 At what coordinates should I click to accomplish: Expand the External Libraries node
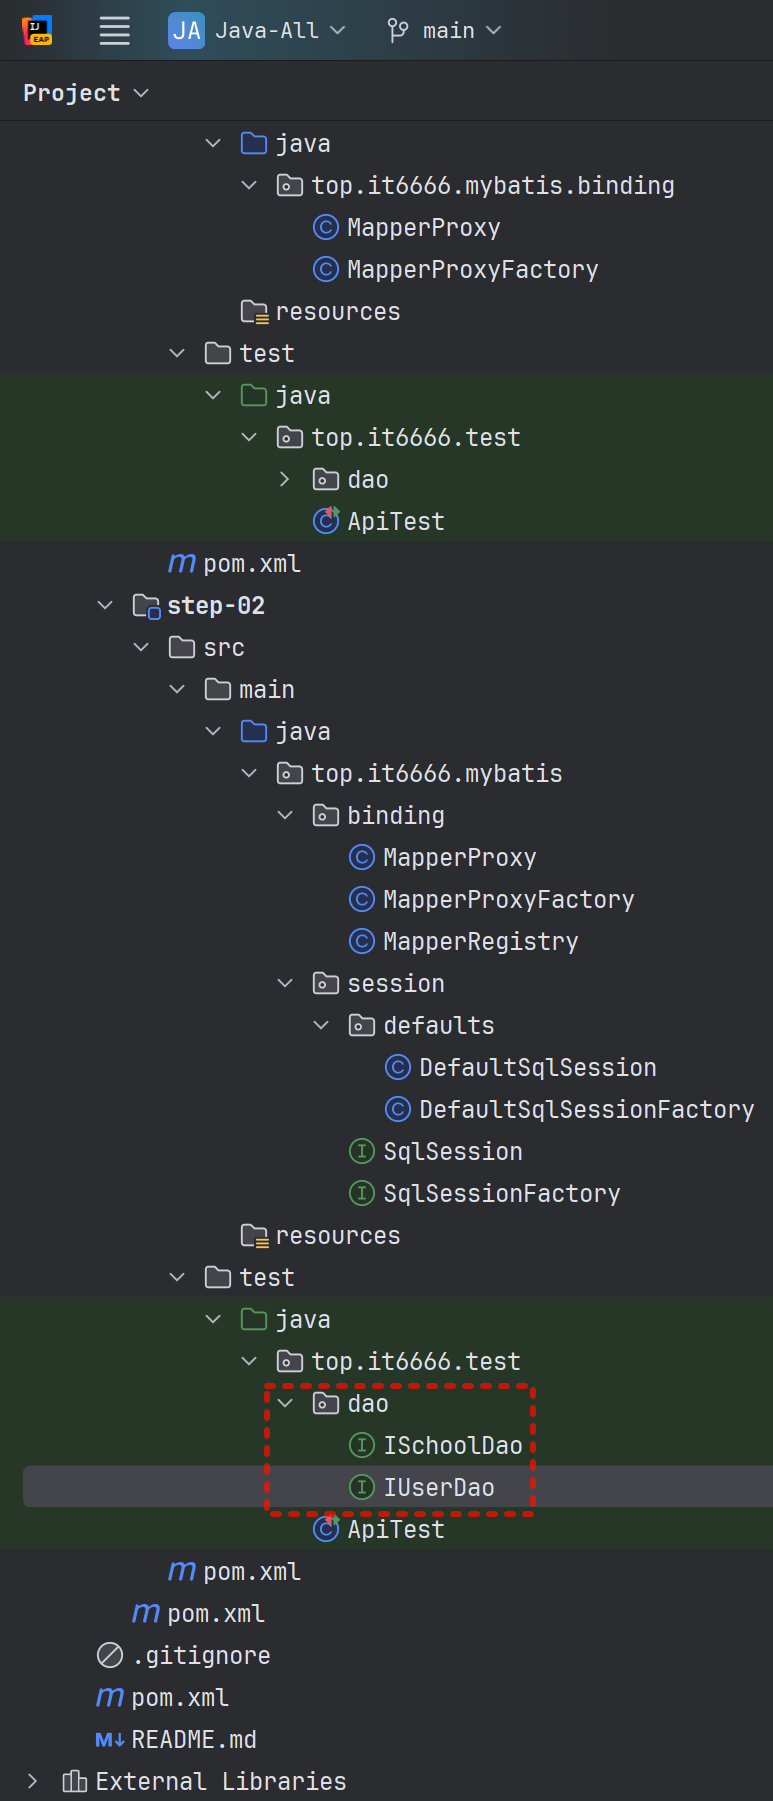pyautogui.click(x=33, y=1782)
